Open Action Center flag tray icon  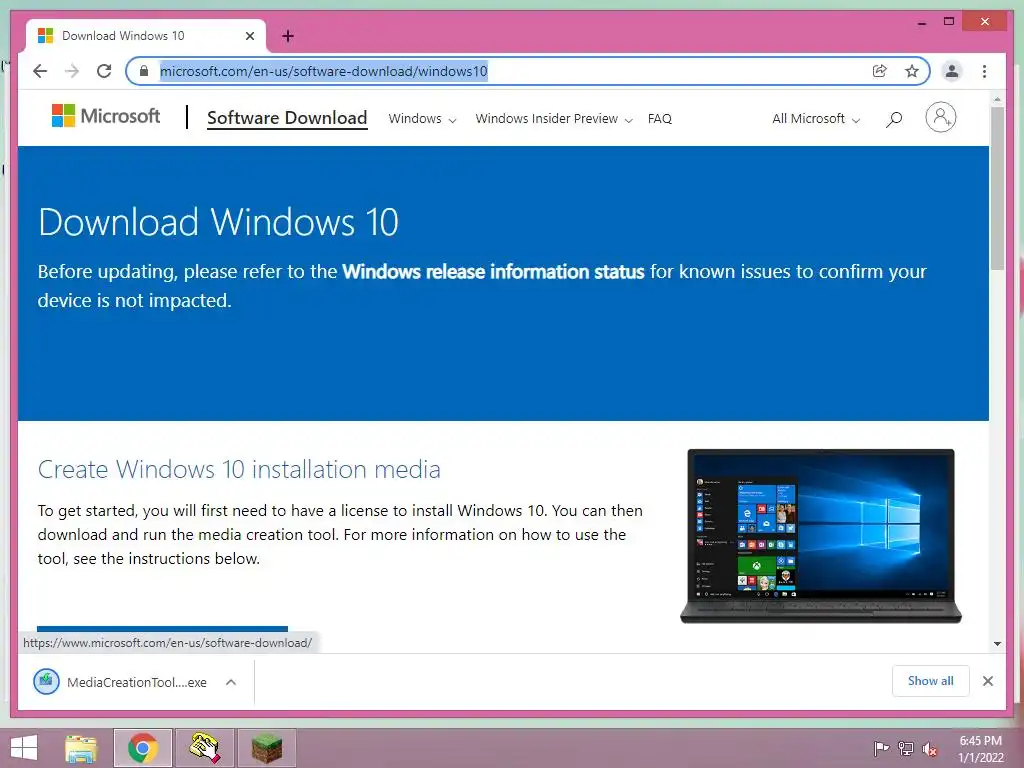tap(881, 749)
